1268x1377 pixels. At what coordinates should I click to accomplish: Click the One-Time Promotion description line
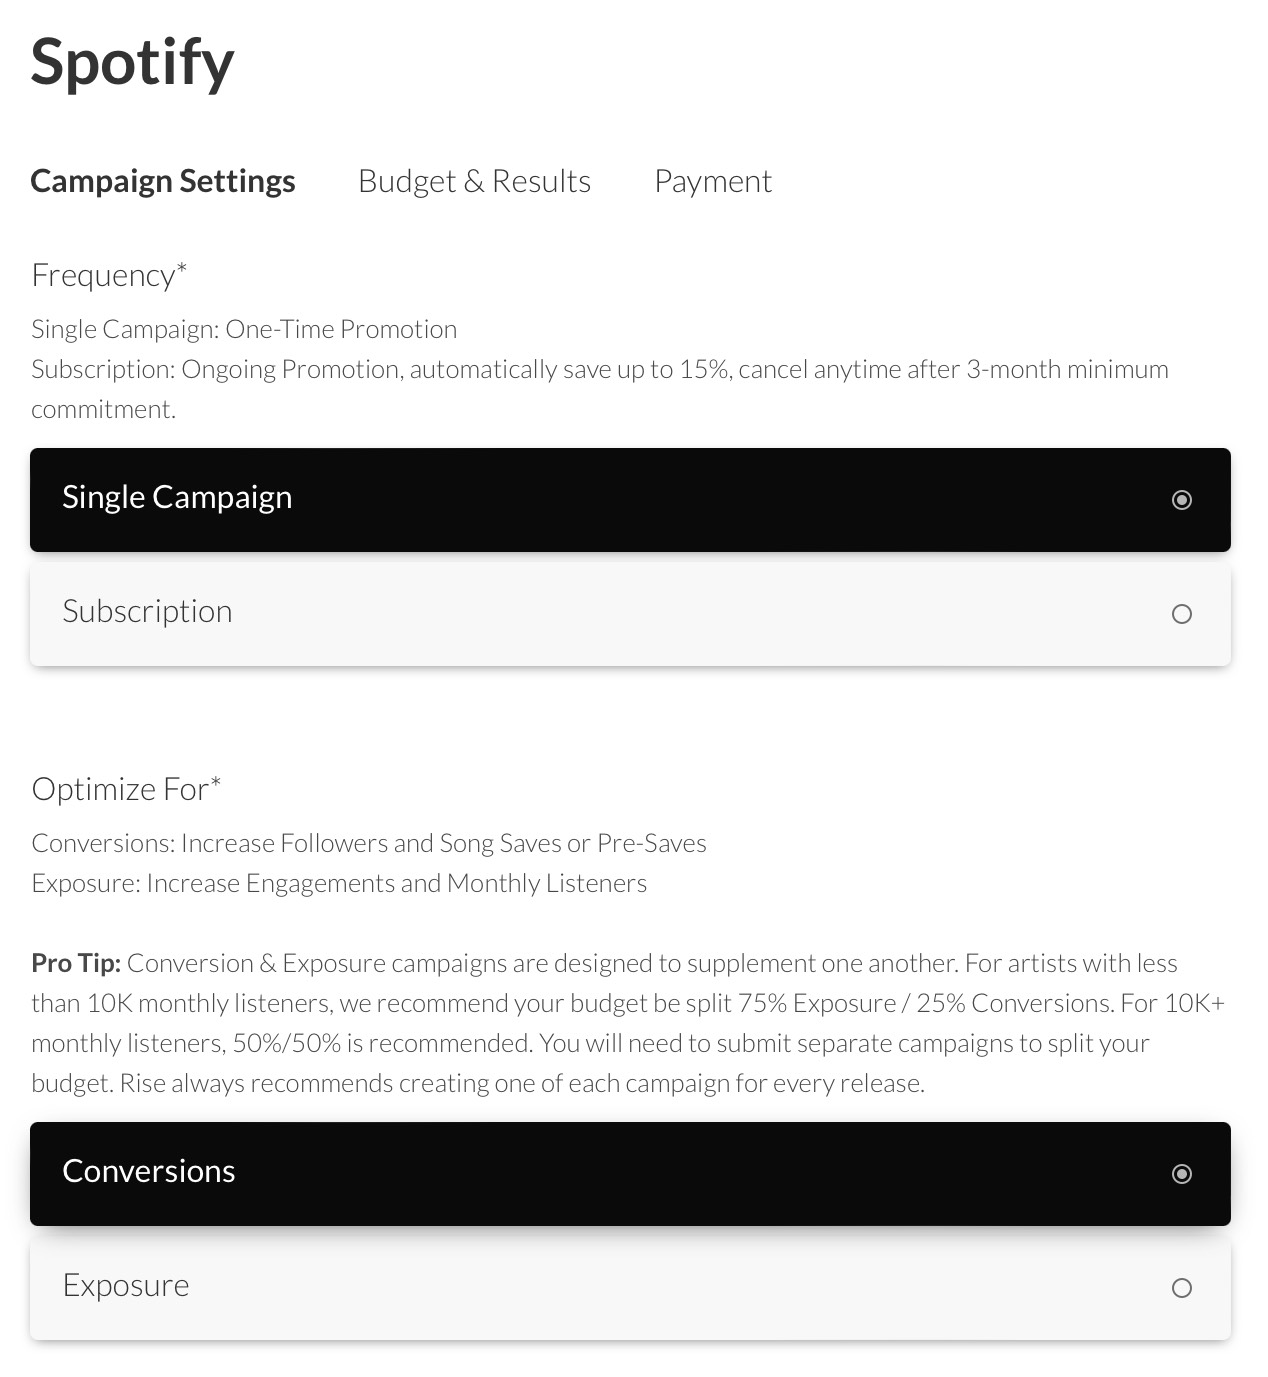[244, 329]
